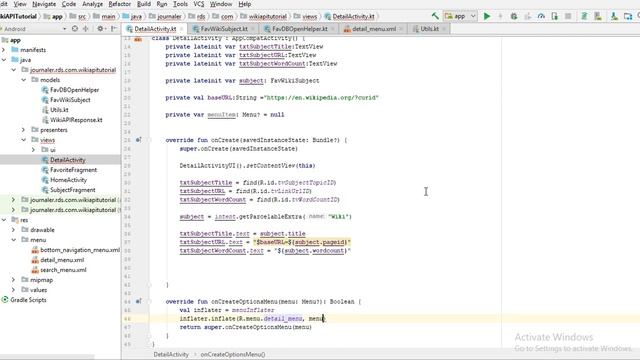Open the Analyze menu
640x360 pixels.
pos(93,4)
